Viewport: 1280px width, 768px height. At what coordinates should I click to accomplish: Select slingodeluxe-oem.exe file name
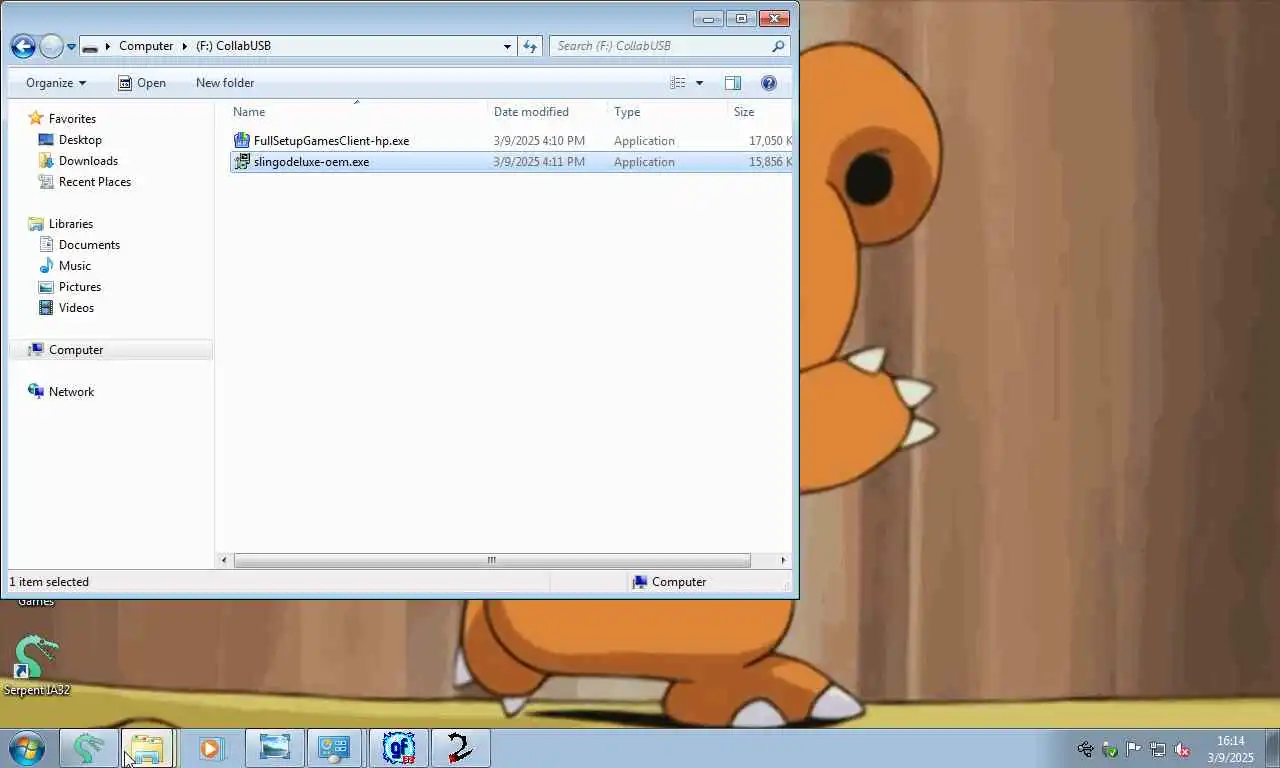coord(311,162)
